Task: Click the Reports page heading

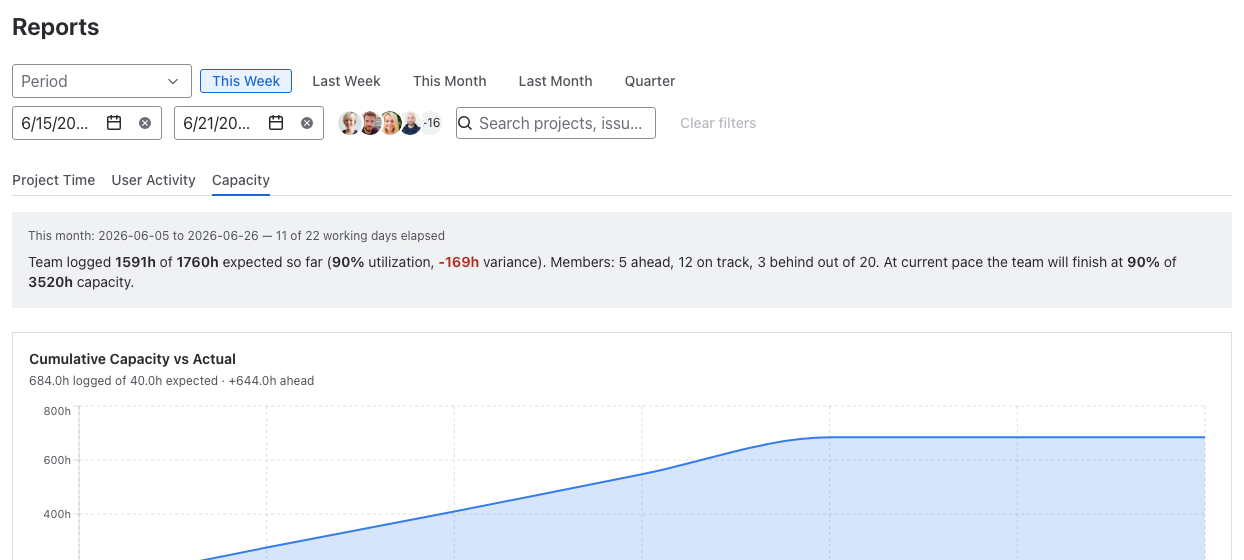Action: [x=56, y=27]
